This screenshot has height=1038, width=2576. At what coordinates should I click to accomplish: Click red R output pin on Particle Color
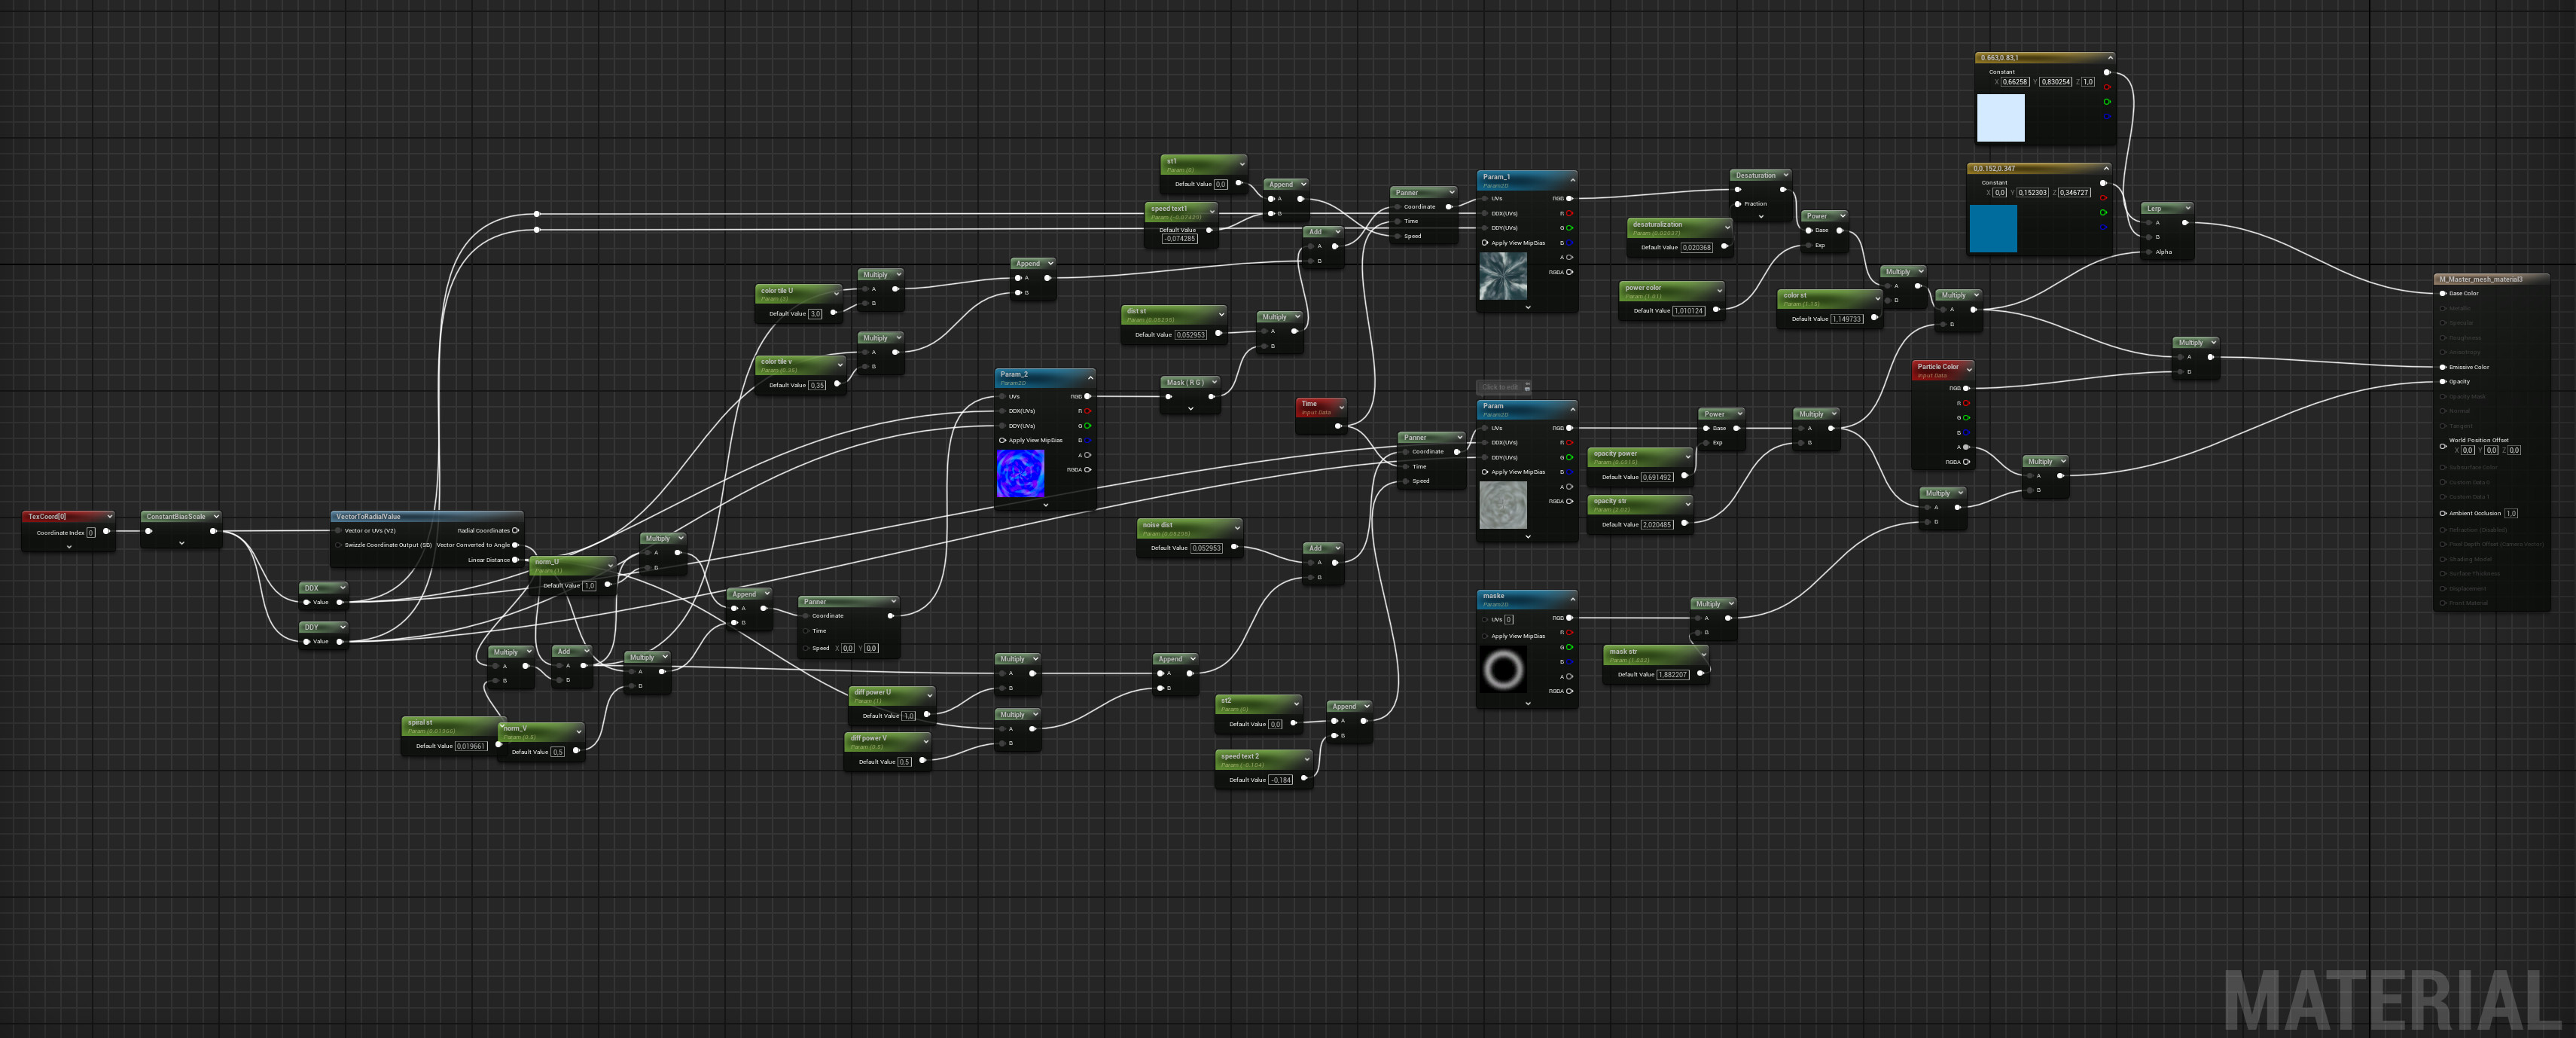tap(1966, 403)
